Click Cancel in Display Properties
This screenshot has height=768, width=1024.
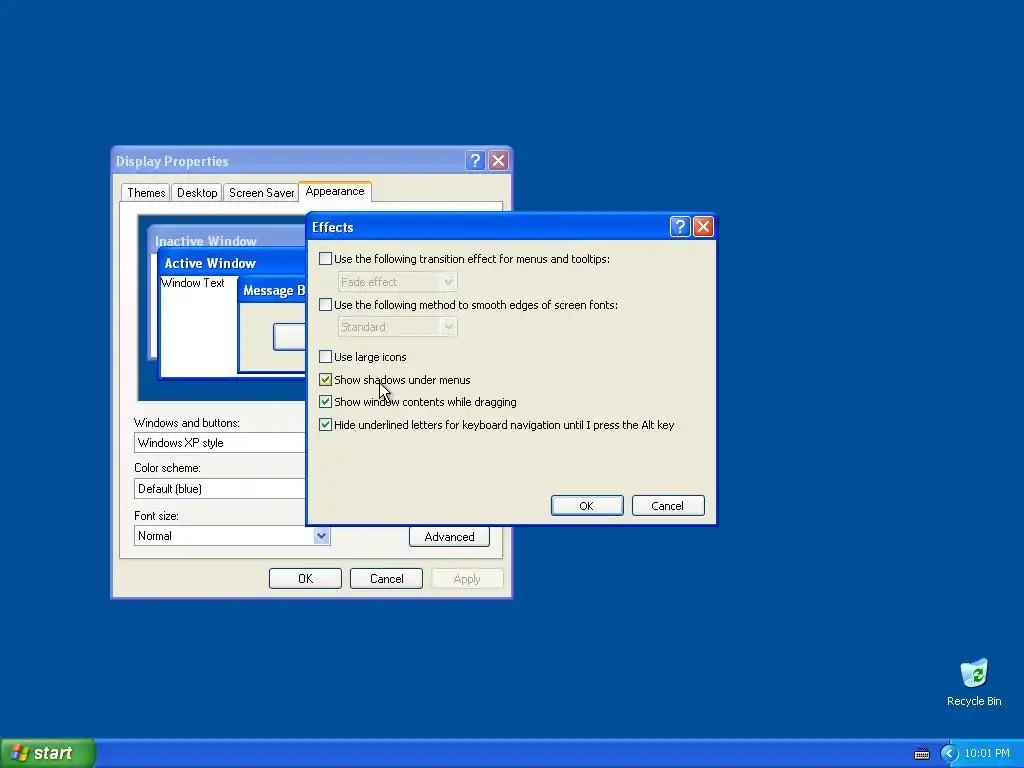pyautogui.click(x=386, y=579)
